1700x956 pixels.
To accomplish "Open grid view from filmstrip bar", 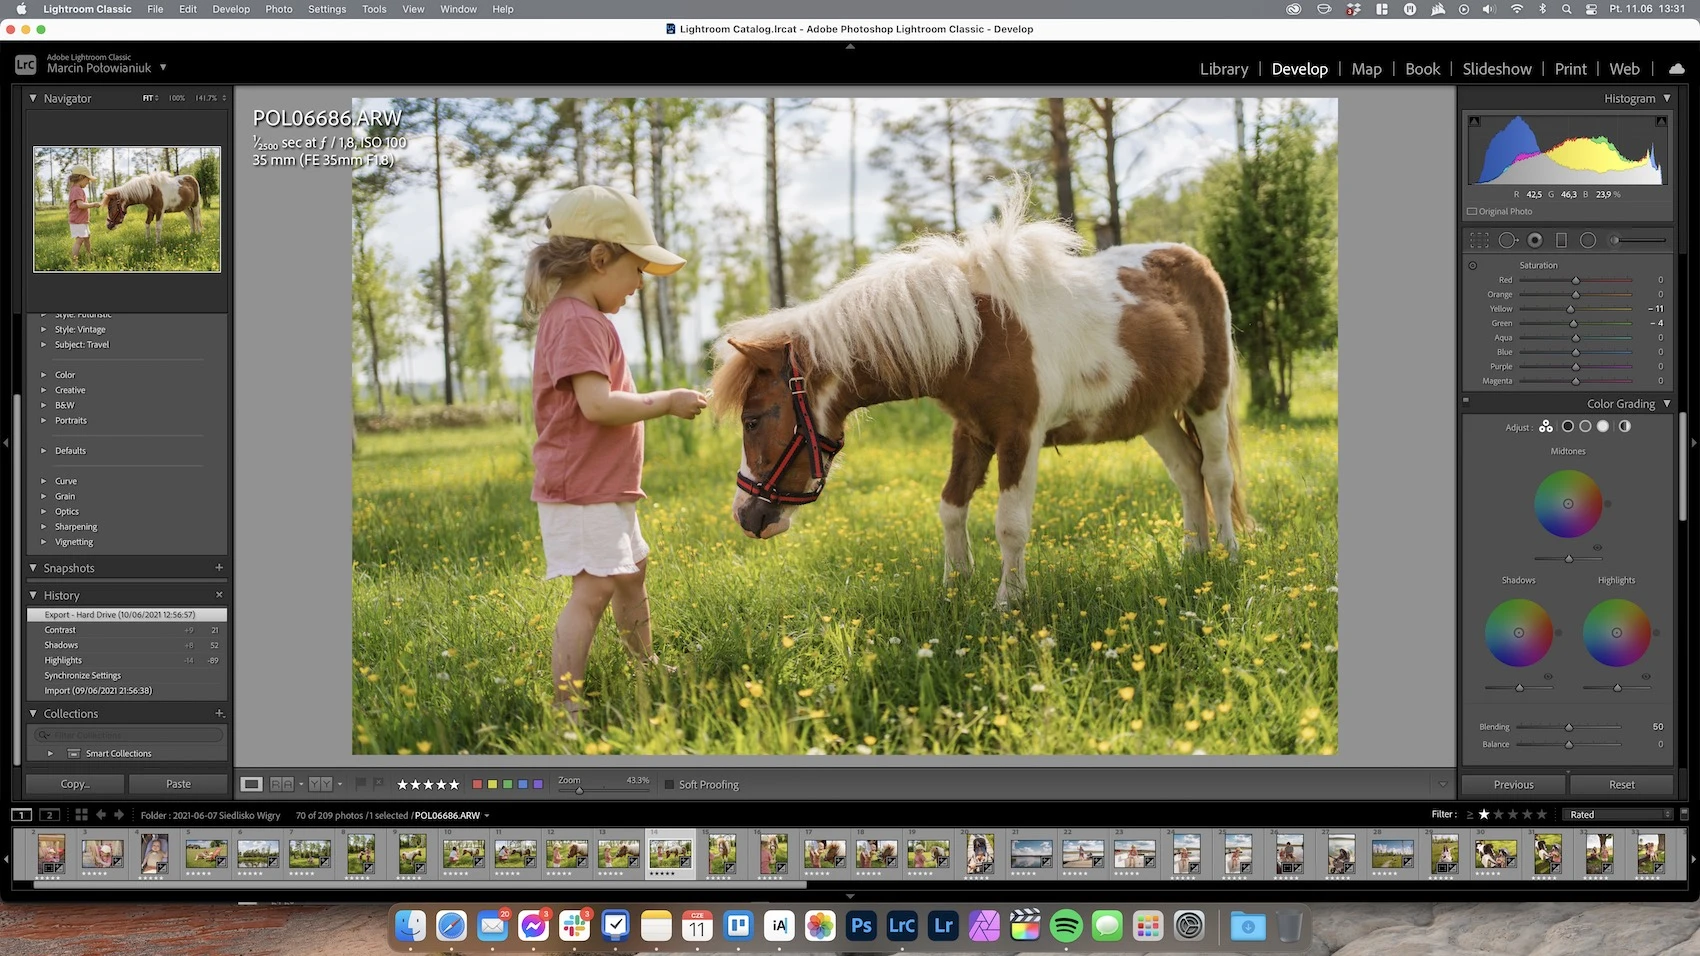I will pos(82,815).
